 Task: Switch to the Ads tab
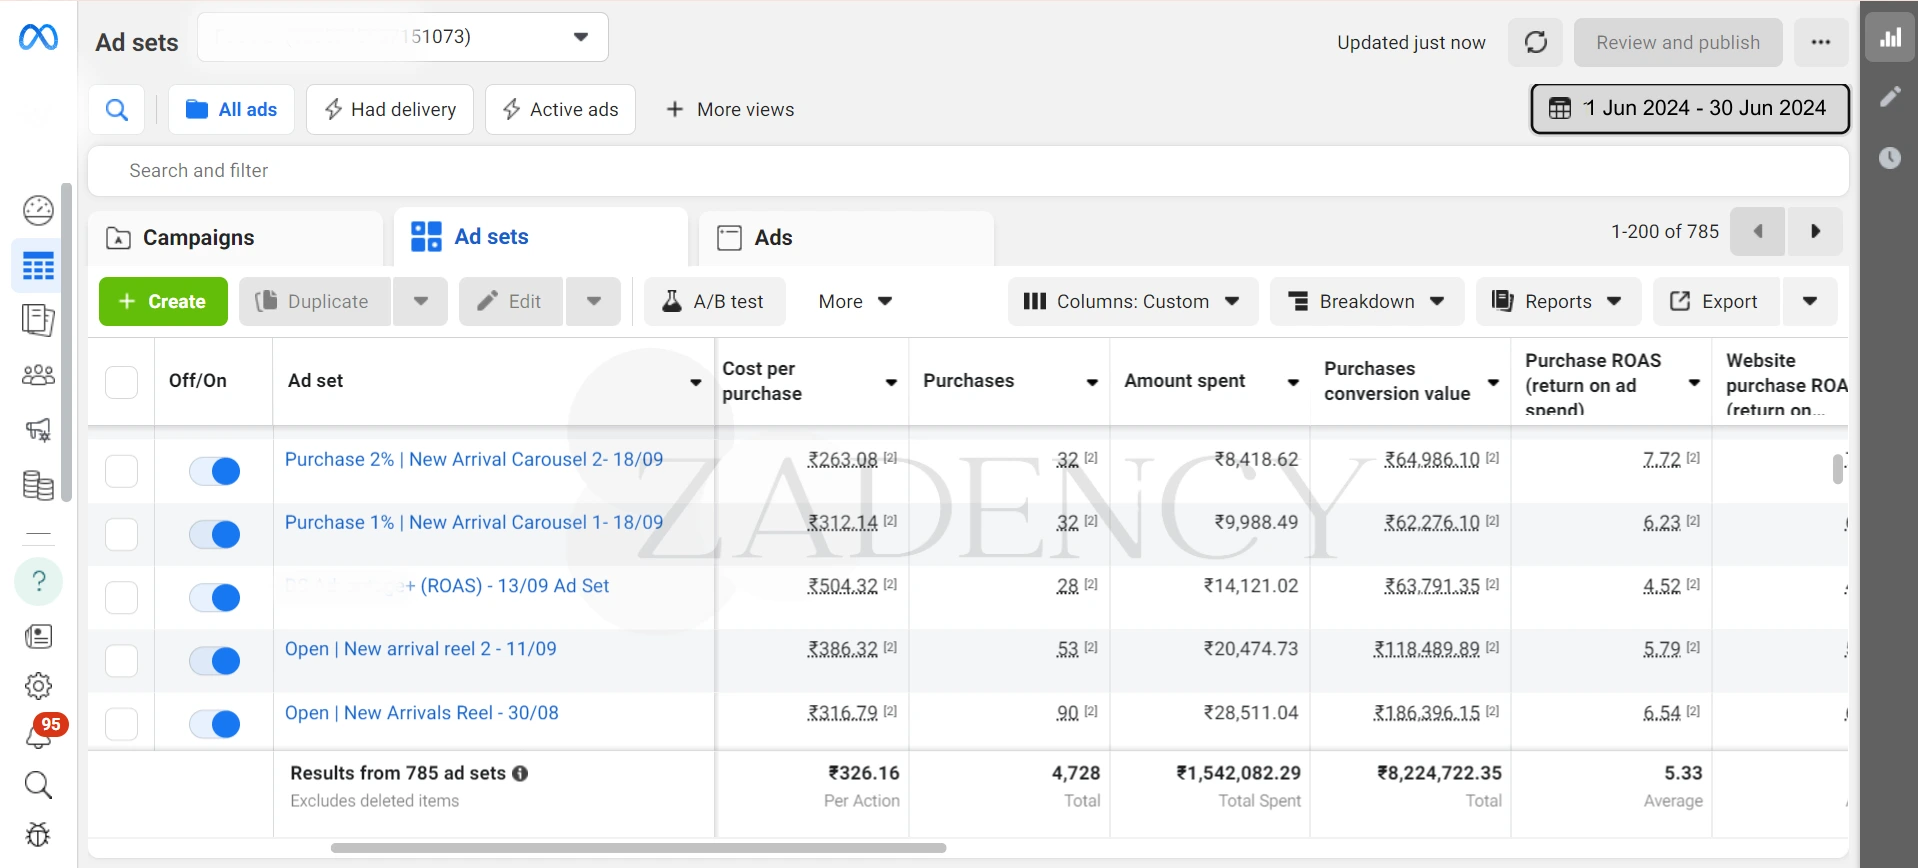(x=846, y=238)
